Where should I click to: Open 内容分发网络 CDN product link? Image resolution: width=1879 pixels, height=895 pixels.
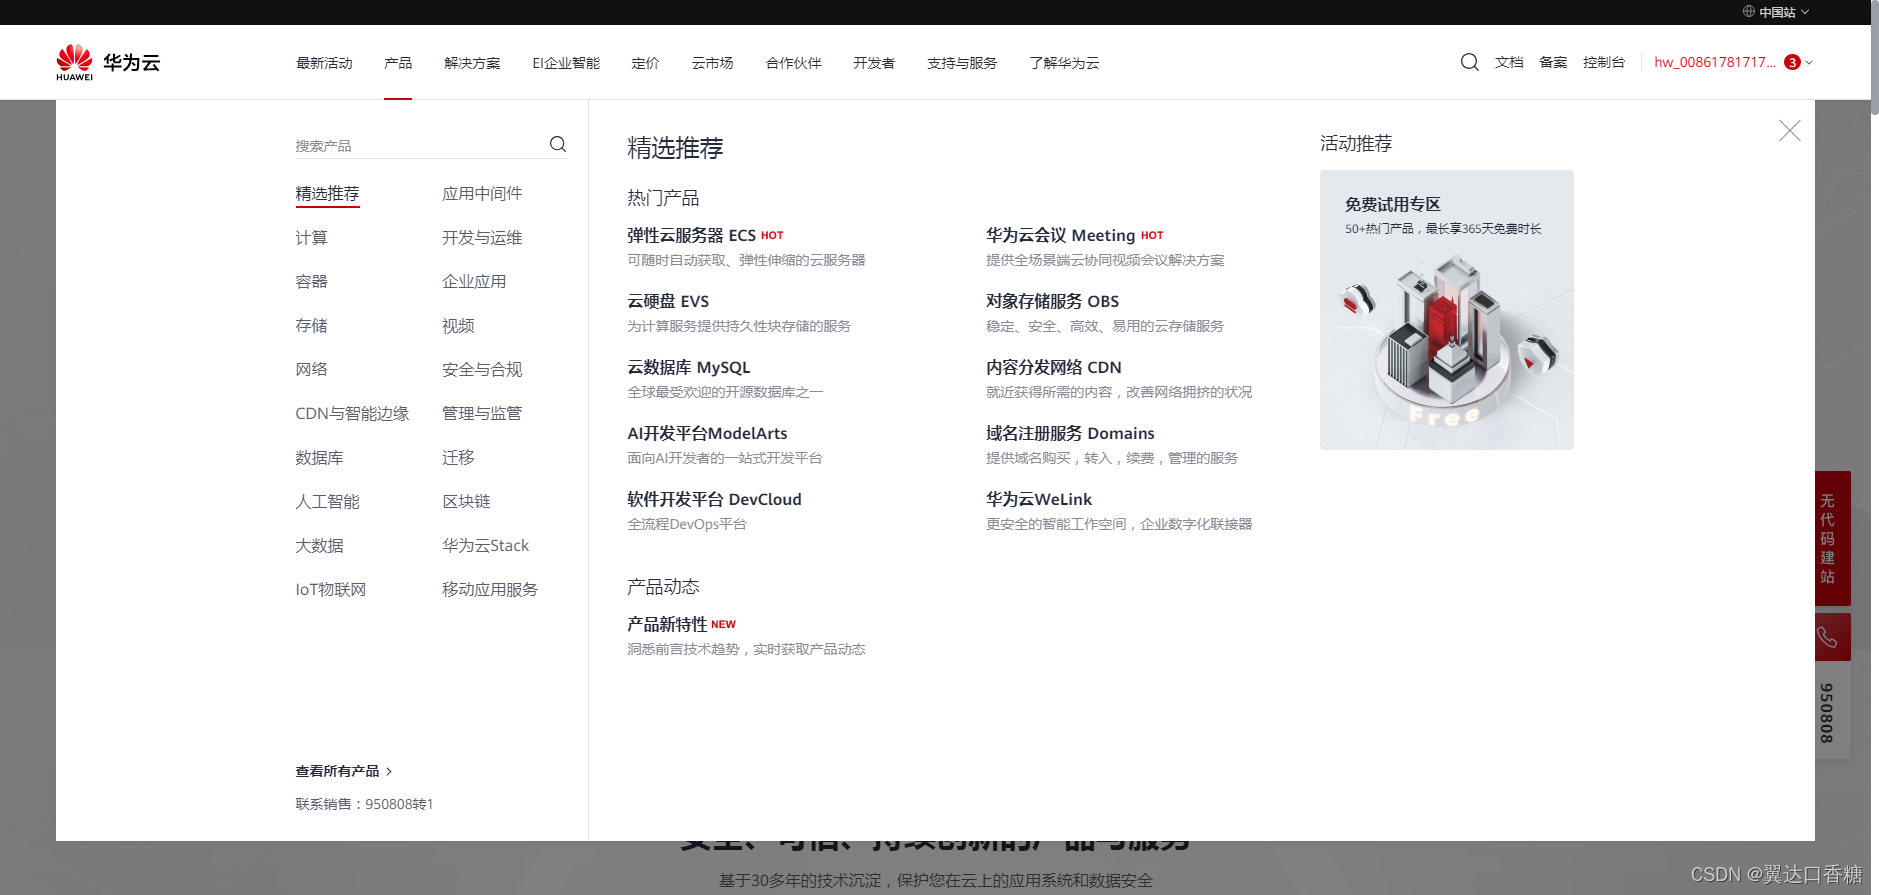coord(1053,368)
